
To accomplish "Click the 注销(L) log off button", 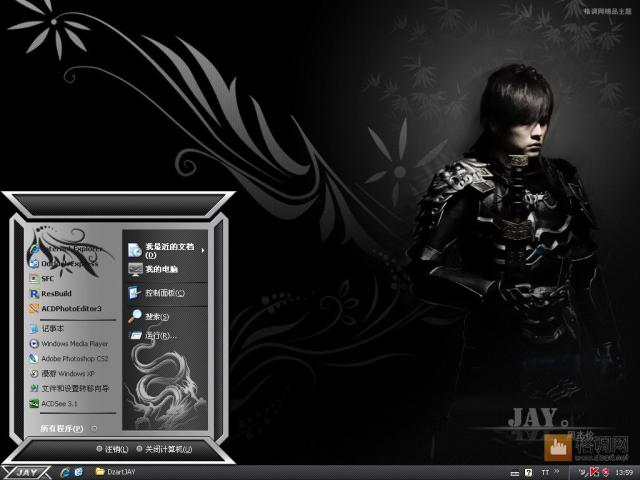I will (x=112, y=449).
